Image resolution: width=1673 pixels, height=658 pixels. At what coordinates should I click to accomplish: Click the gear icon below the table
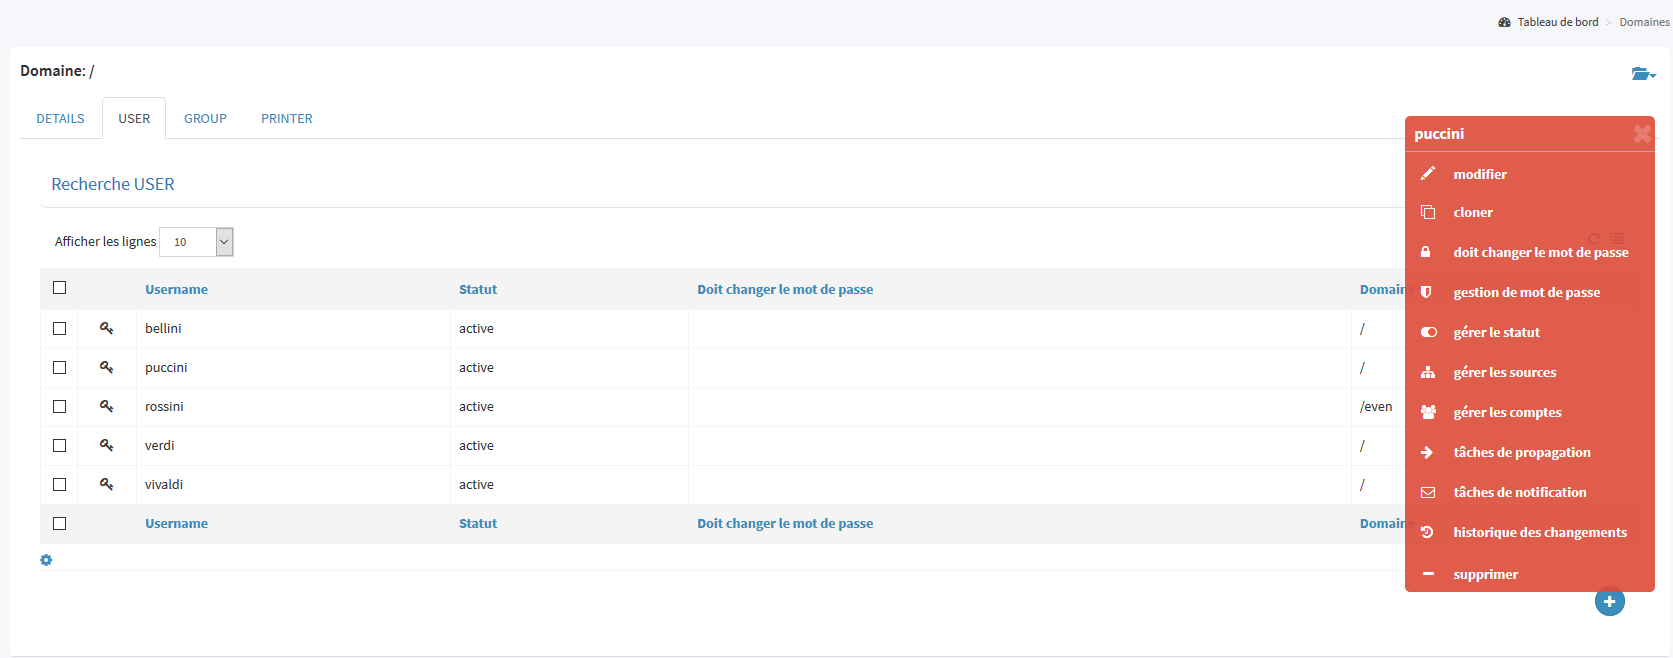pos(46,560)
